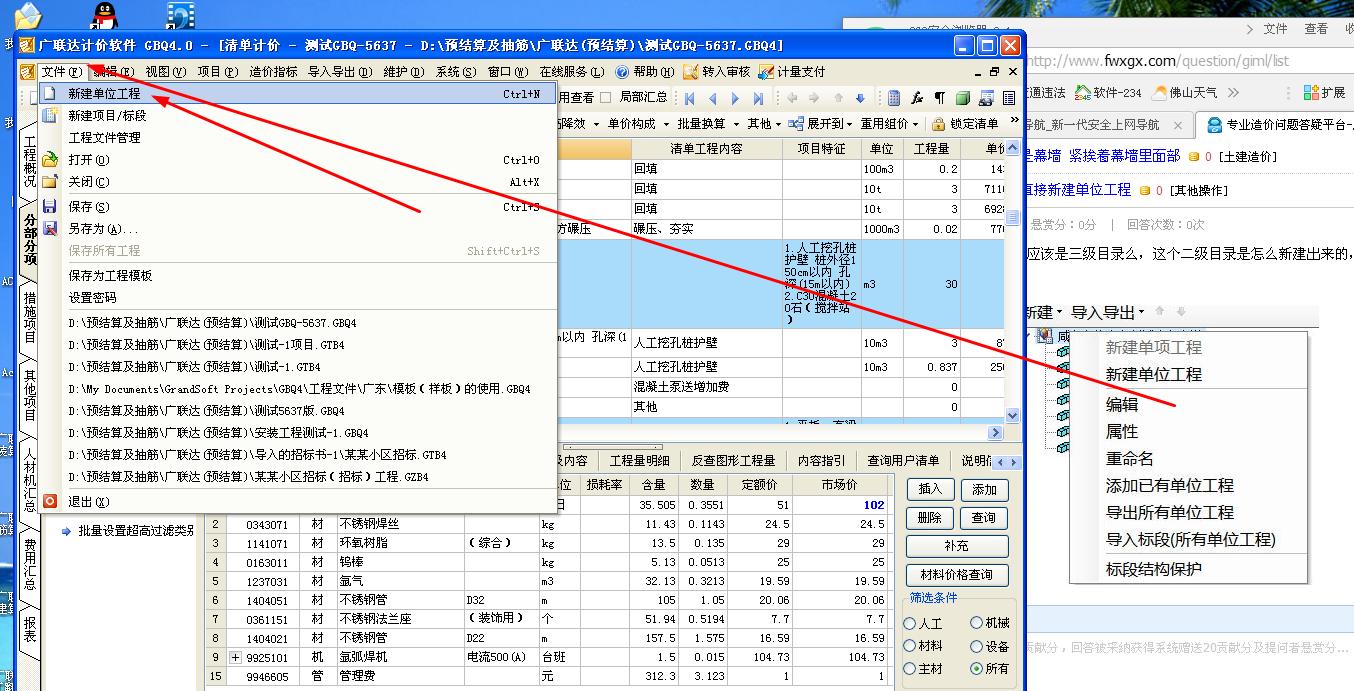Screen dimensions: 1354x691
Task: Click the film video player desktop icon
Action: 181,14
